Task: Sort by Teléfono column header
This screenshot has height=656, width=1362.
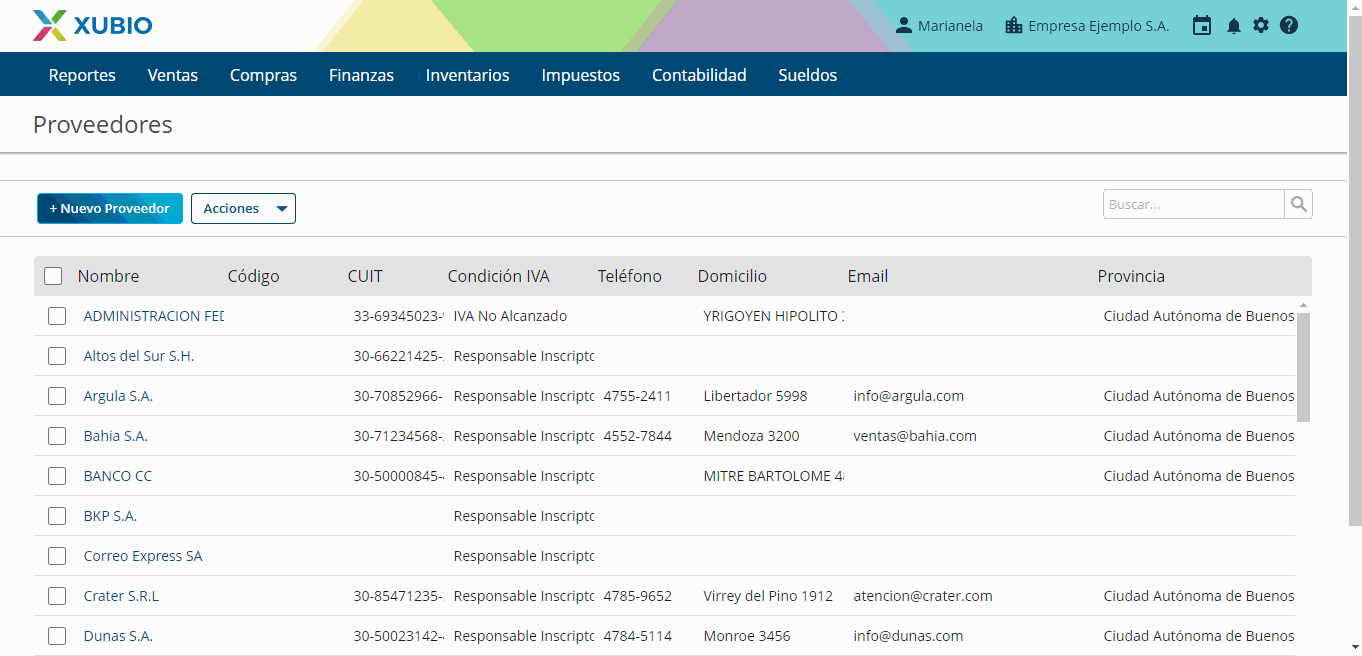Action: coord(630,276)
